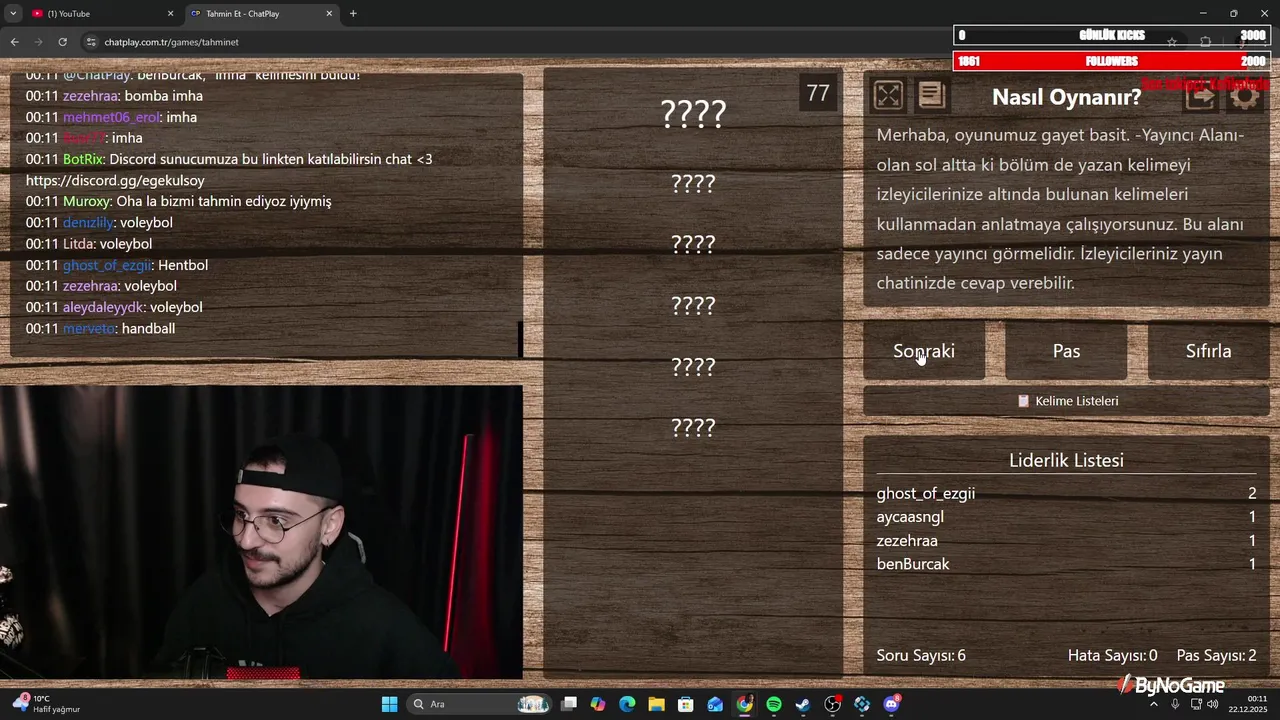Toggle fullscreen mode in the game panel

pyautogui.click(x=888, y=95)
